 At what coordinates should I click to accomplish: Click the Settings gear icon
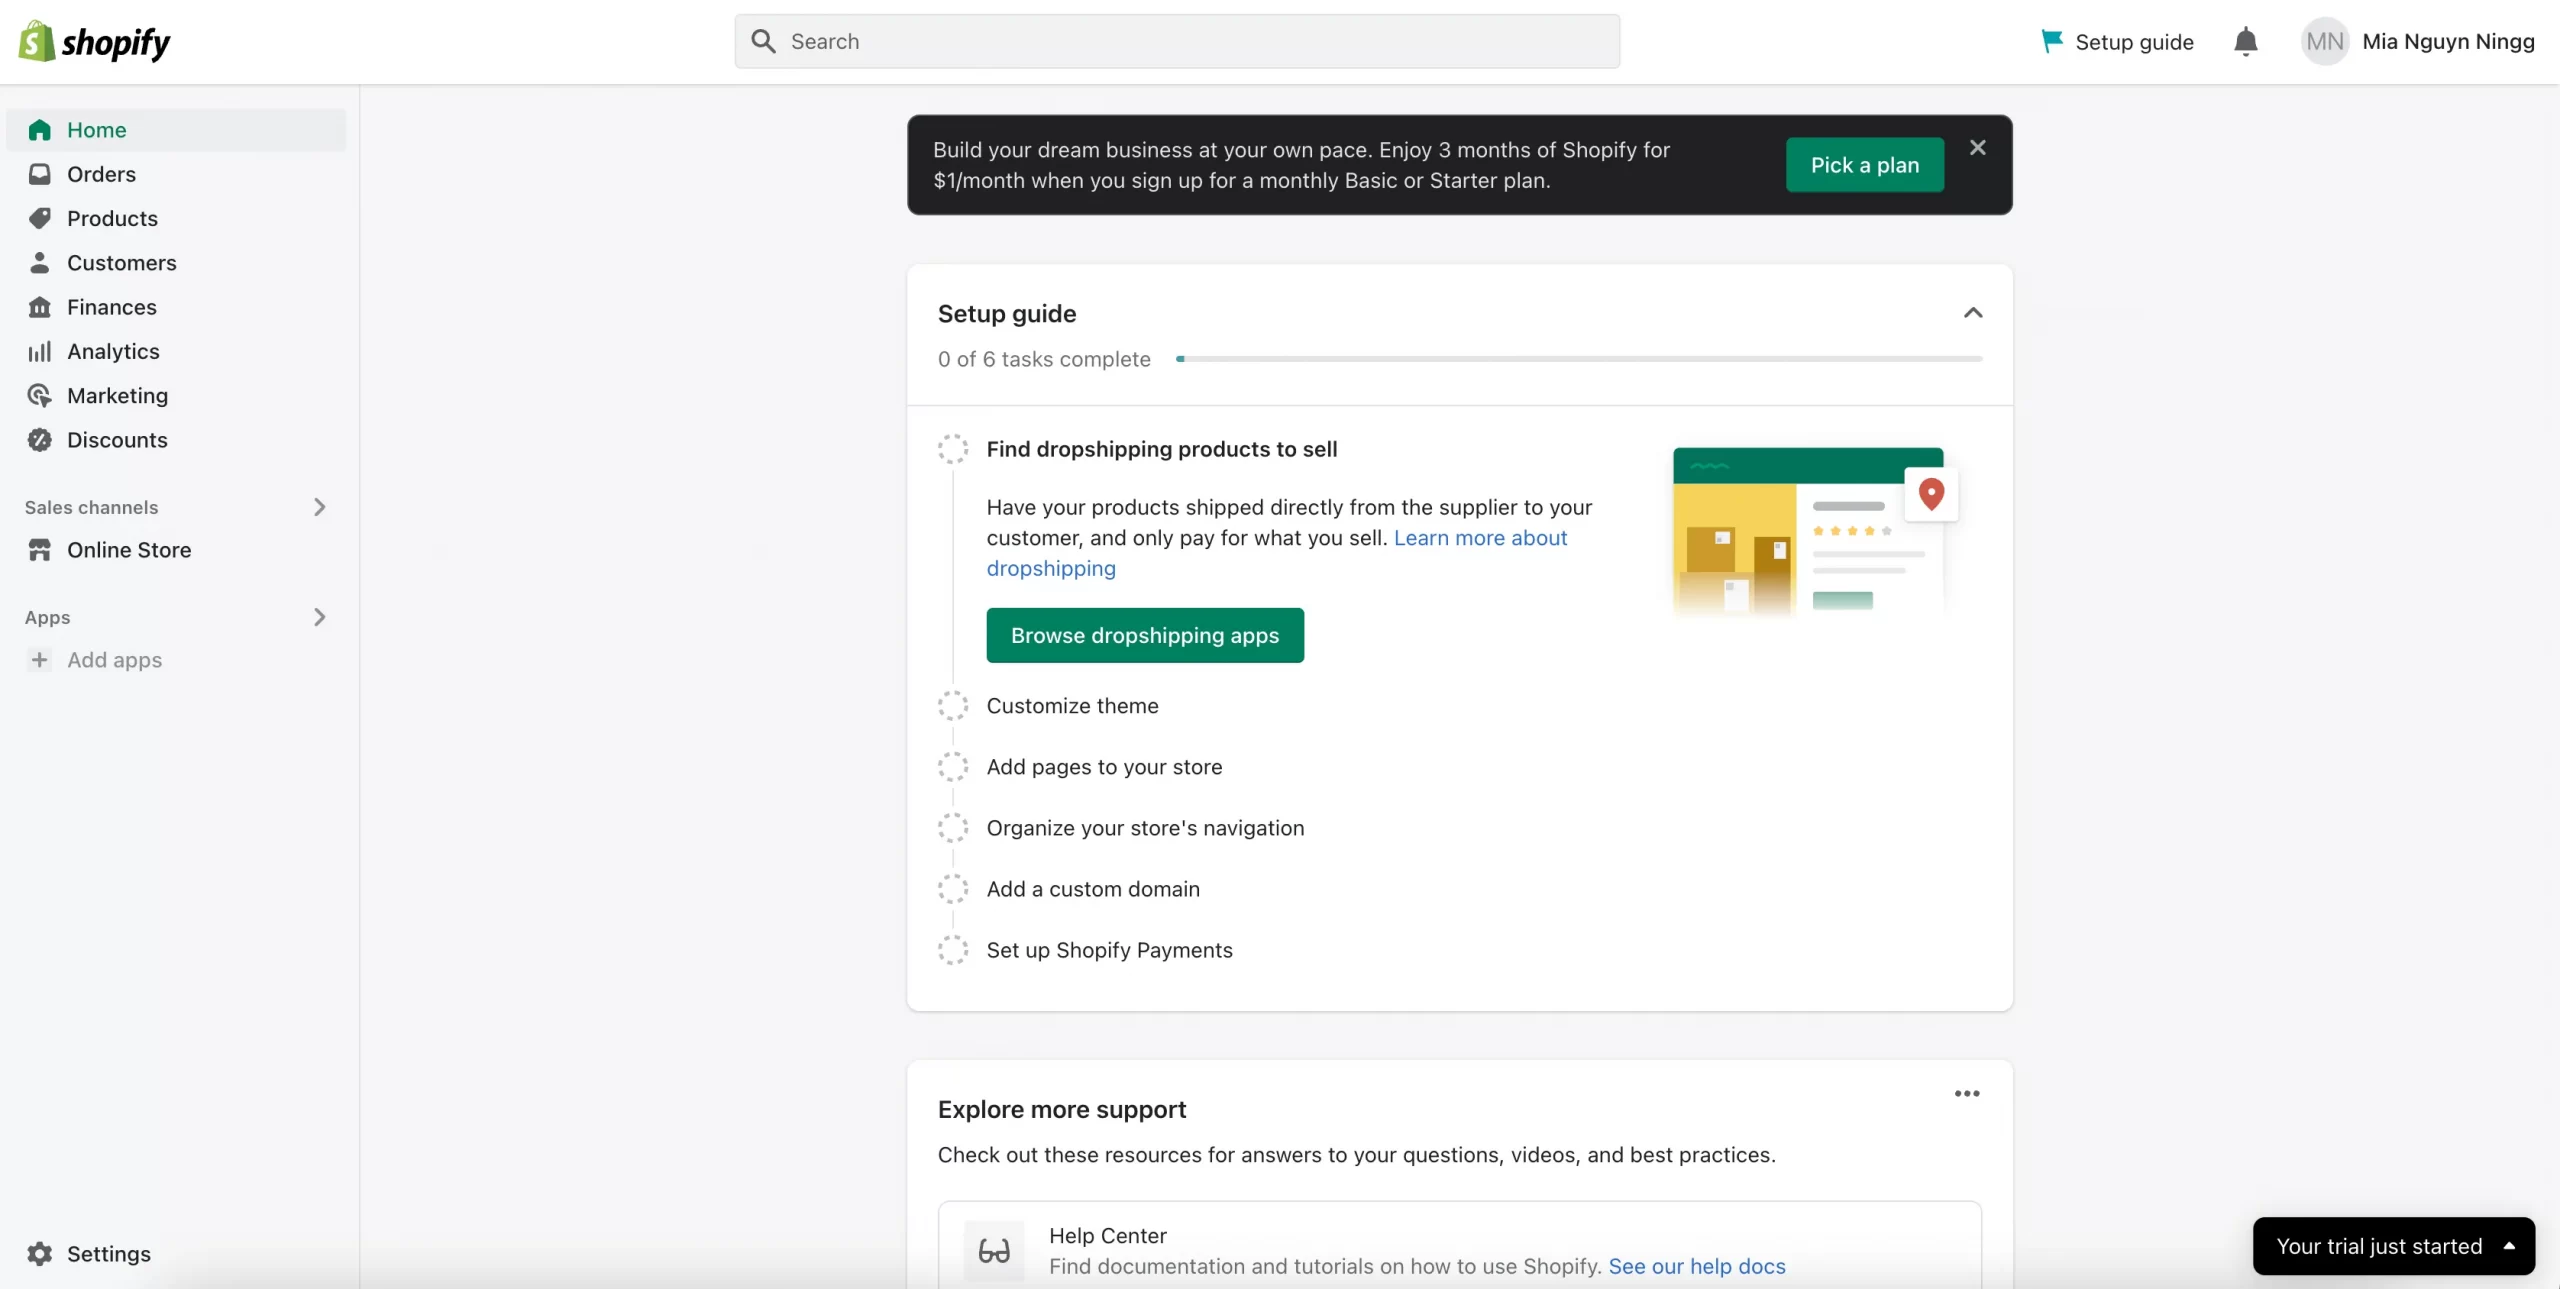coord(41,1254)
